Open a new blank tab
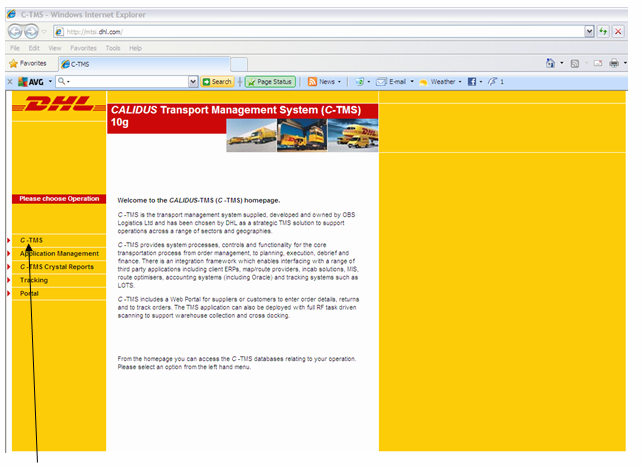Screen dimensions: 642x466 (239, 65)
